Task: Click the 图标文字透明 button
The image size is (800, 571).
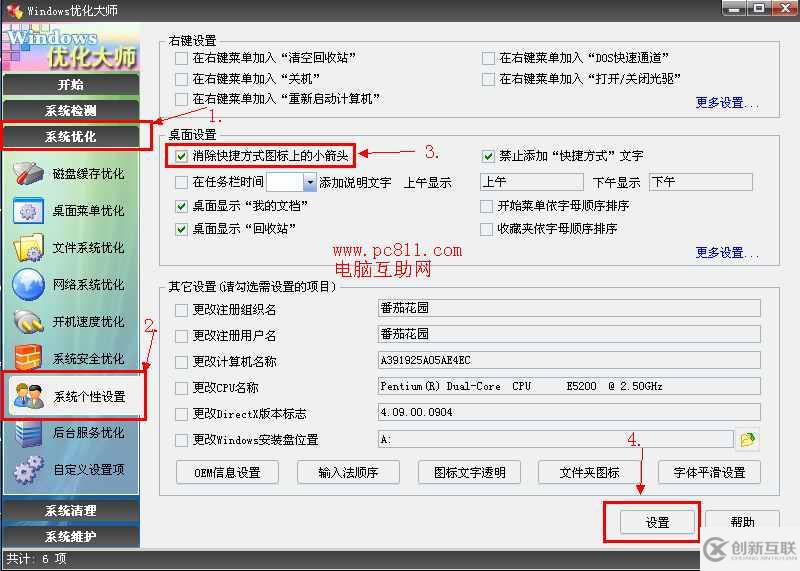Action: tap(469, 473)
